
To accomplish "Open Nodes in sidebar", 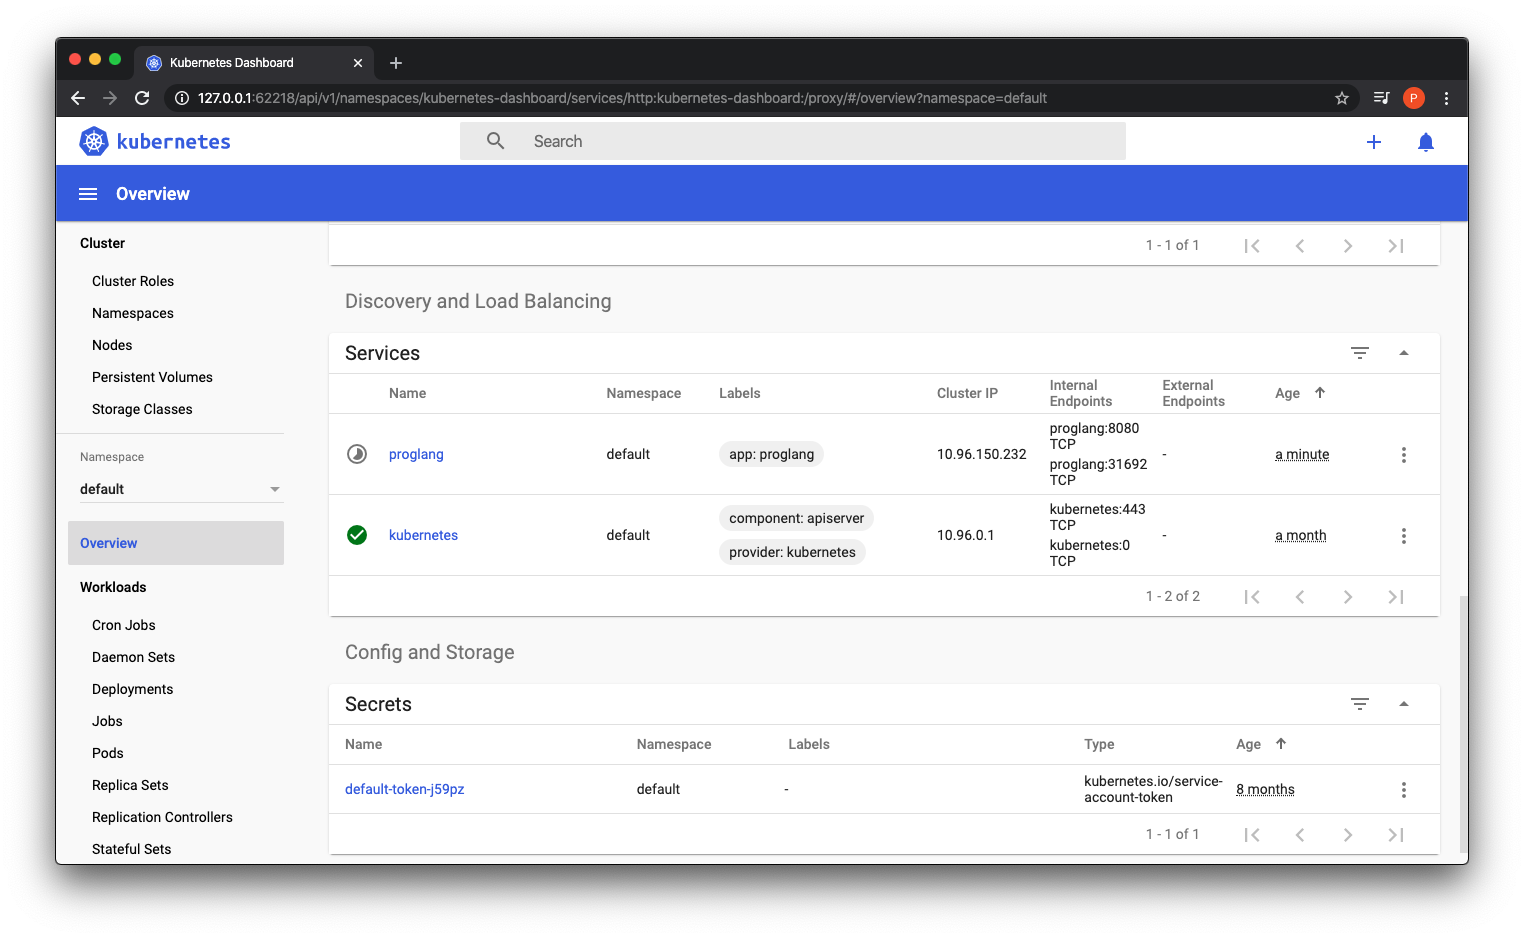I will (x=112, y=345).
